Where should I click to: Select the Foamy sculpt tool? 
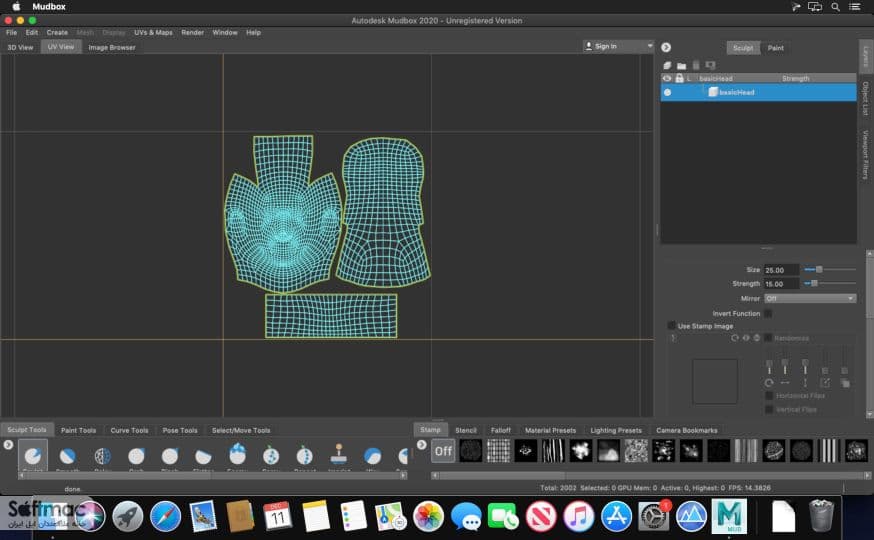coord(237,455)
